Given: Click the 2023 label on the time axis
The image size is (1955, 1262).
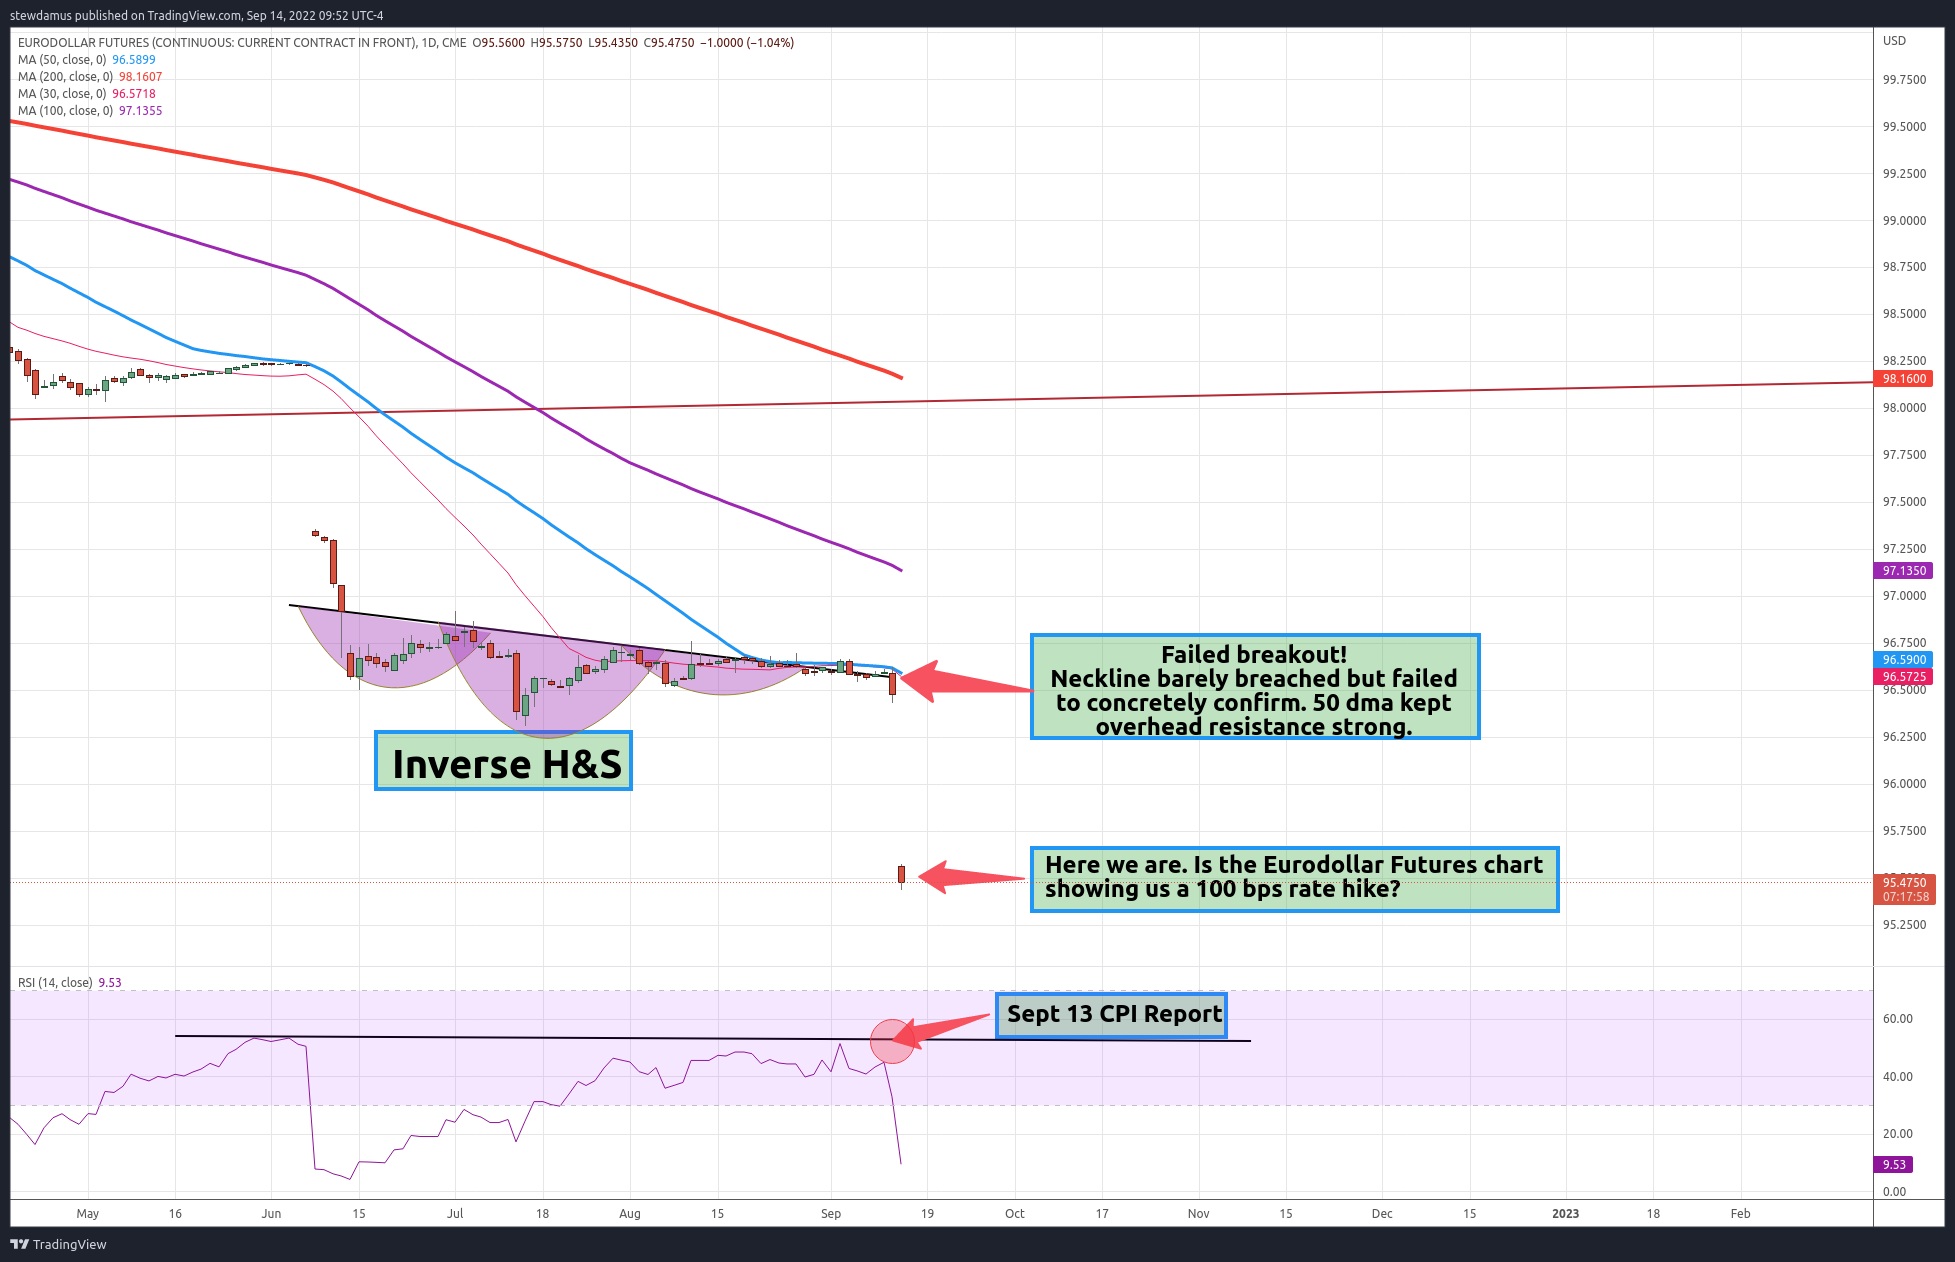Looking at the screenshot, I should pos(1565,1214).
